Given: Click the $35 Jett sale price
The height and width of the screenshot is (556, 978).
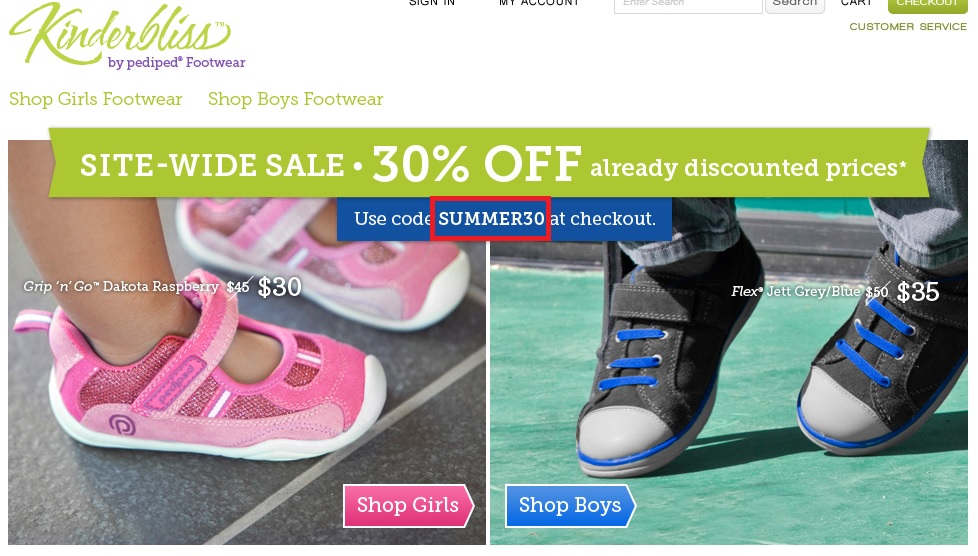Looking at the screenshot, I should [x=917, y=291].
